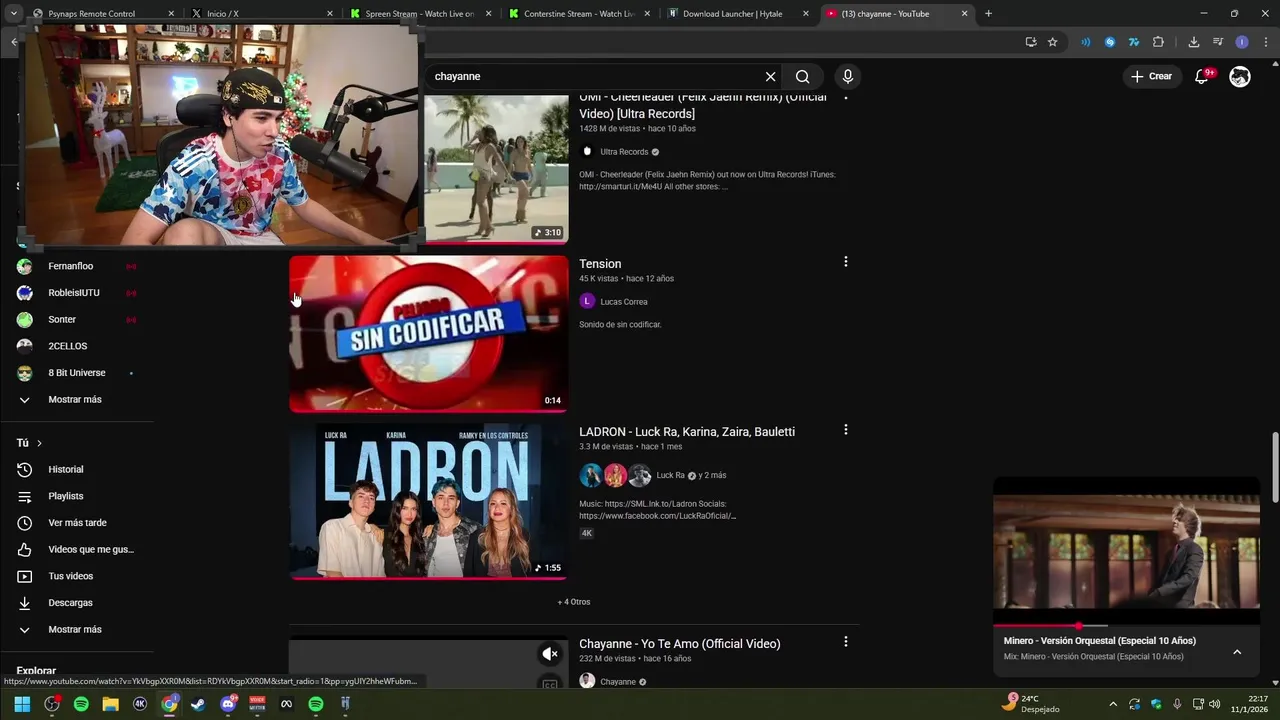Open Ultra Records channel link
This screenshot has height=720, width=1280.
coord(624,152)
